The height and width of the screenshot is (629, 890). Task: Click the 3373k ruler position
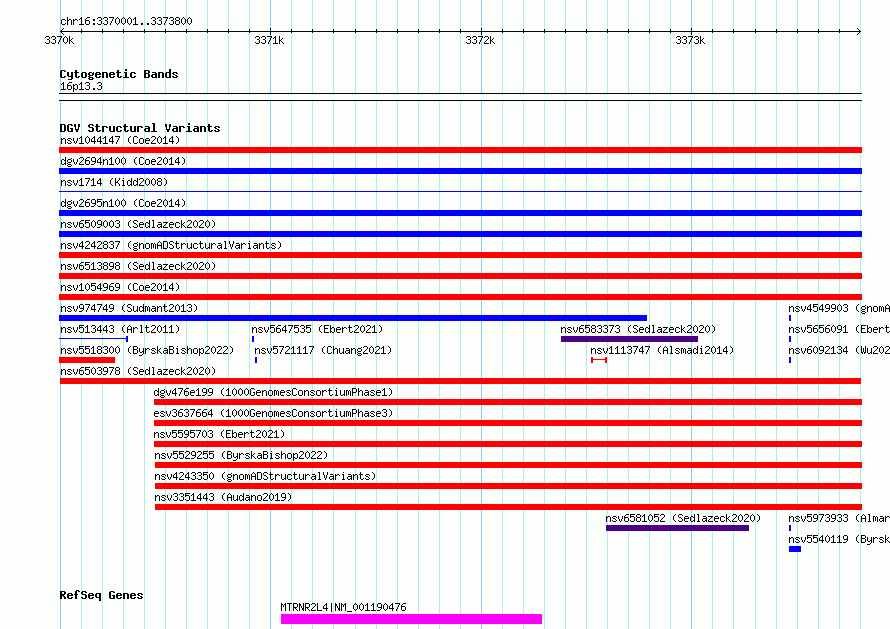pyautogui.click(x=690, y=40)
